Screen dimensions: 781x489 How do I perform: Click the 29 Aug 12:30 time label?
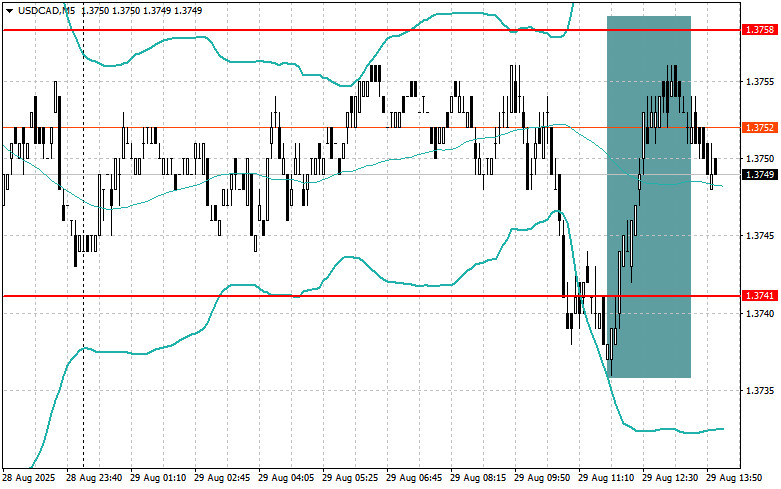[x=670, y=478]
